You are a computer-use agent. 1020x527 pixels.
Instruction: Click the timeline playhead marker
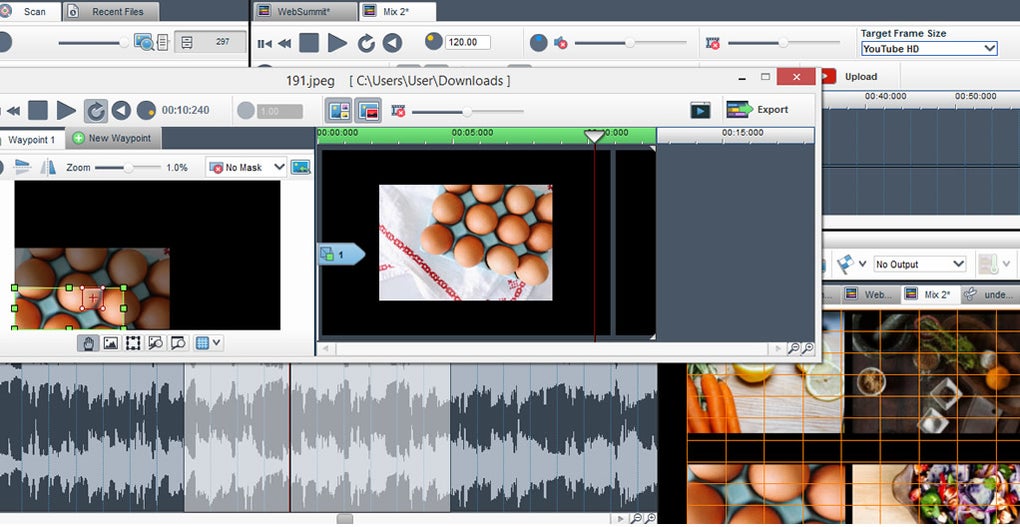(x=594, y=136)
